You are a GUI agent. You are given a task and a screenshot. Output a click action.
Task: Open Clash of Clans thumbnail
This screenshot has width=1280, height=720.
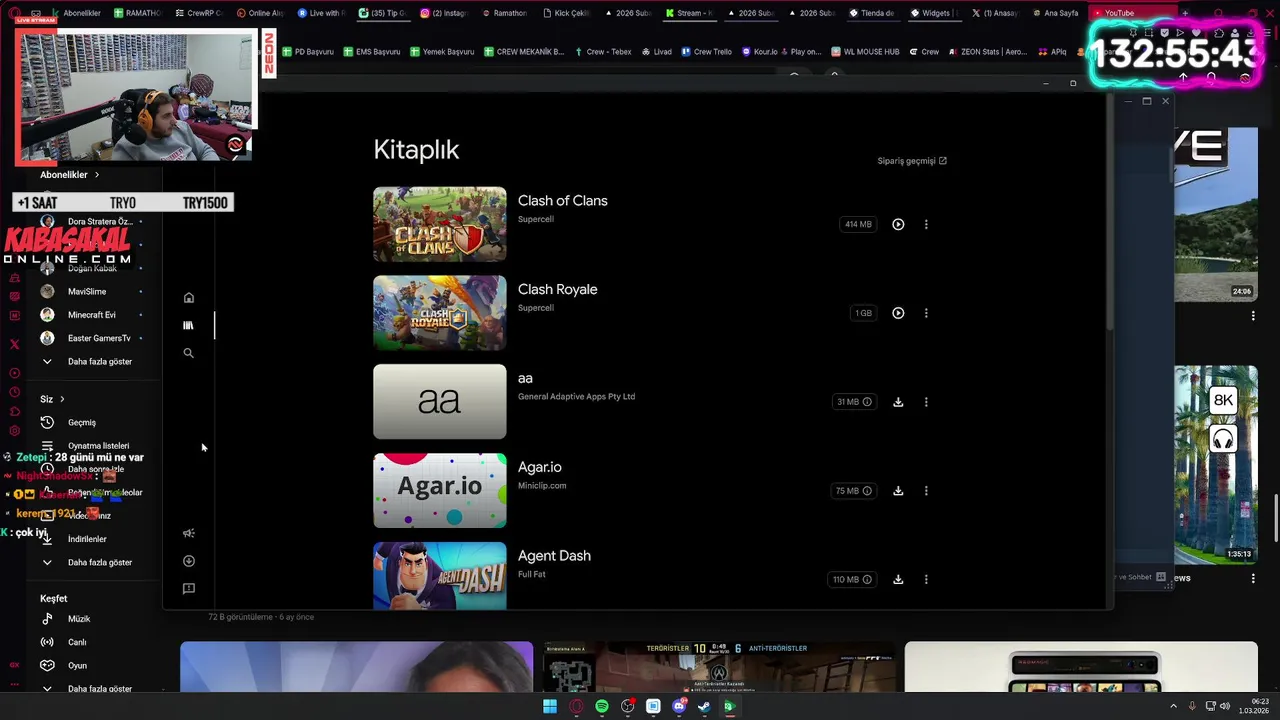440,224
